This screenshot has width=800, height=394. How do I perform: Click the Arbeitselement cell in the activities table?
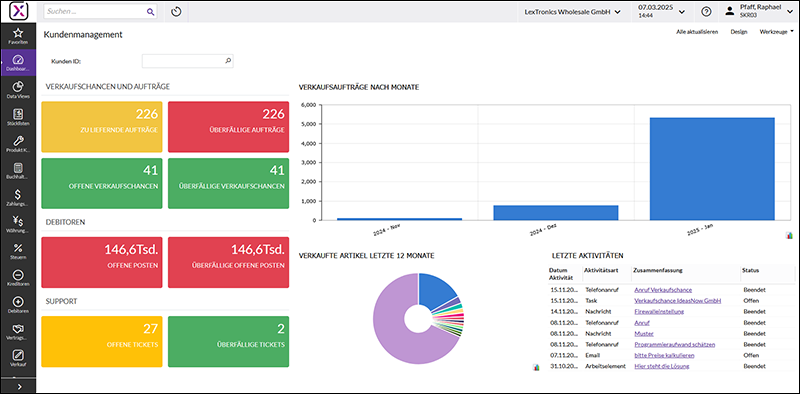point(605,366)
